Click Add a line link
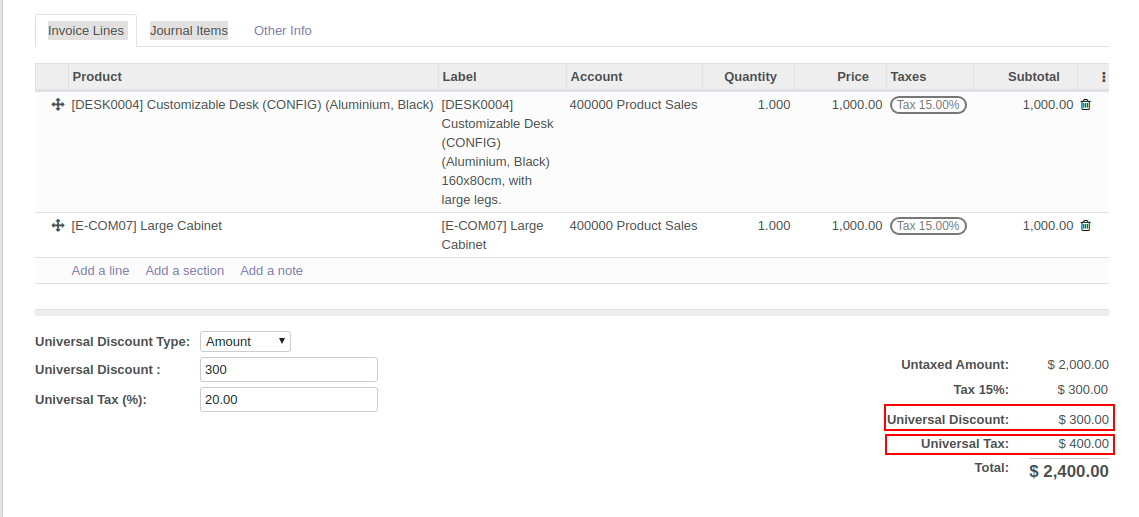Image resolution: width=1139 pixels, height=517 pixels. [100, 271]
